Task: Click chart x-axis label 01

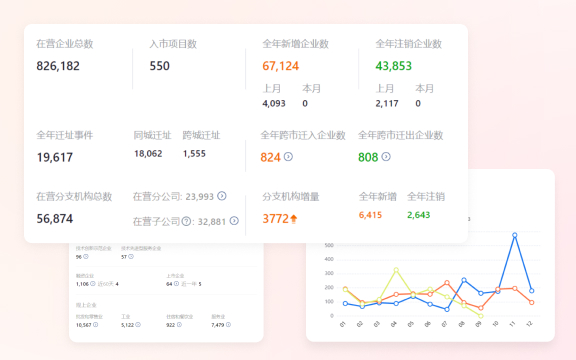Action: (x=343, y=324)
